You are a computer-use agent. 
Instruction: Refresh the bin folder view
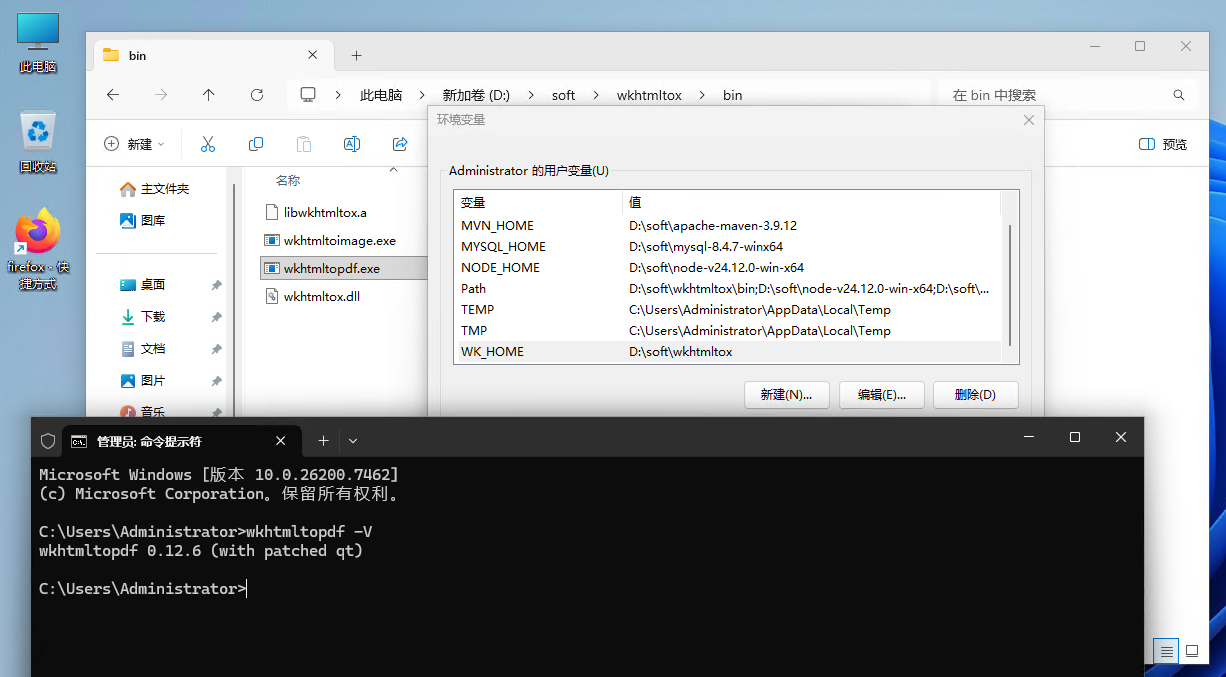click(x=257, y=95)
